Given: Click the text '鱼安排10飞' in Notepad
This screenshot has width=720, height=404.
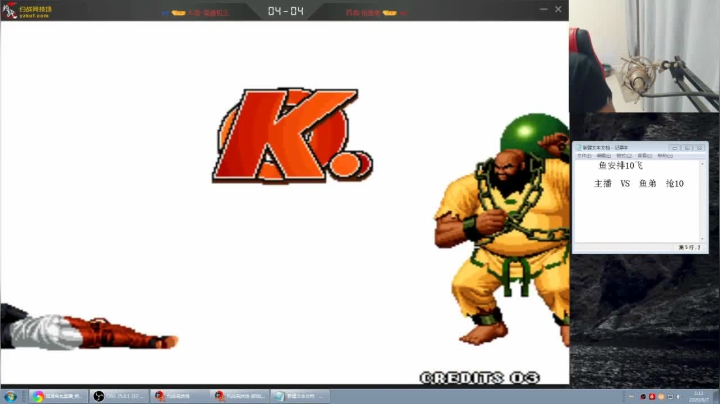Looking at the screenshot, I should tap(621, 166).
